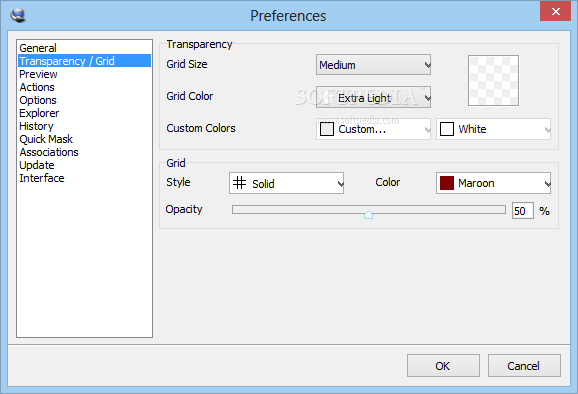Expand the Grid Color Extra Light dropdown
Image resolution: width=578 pixels, height=394 pixels.
click(x=373, y=97)
